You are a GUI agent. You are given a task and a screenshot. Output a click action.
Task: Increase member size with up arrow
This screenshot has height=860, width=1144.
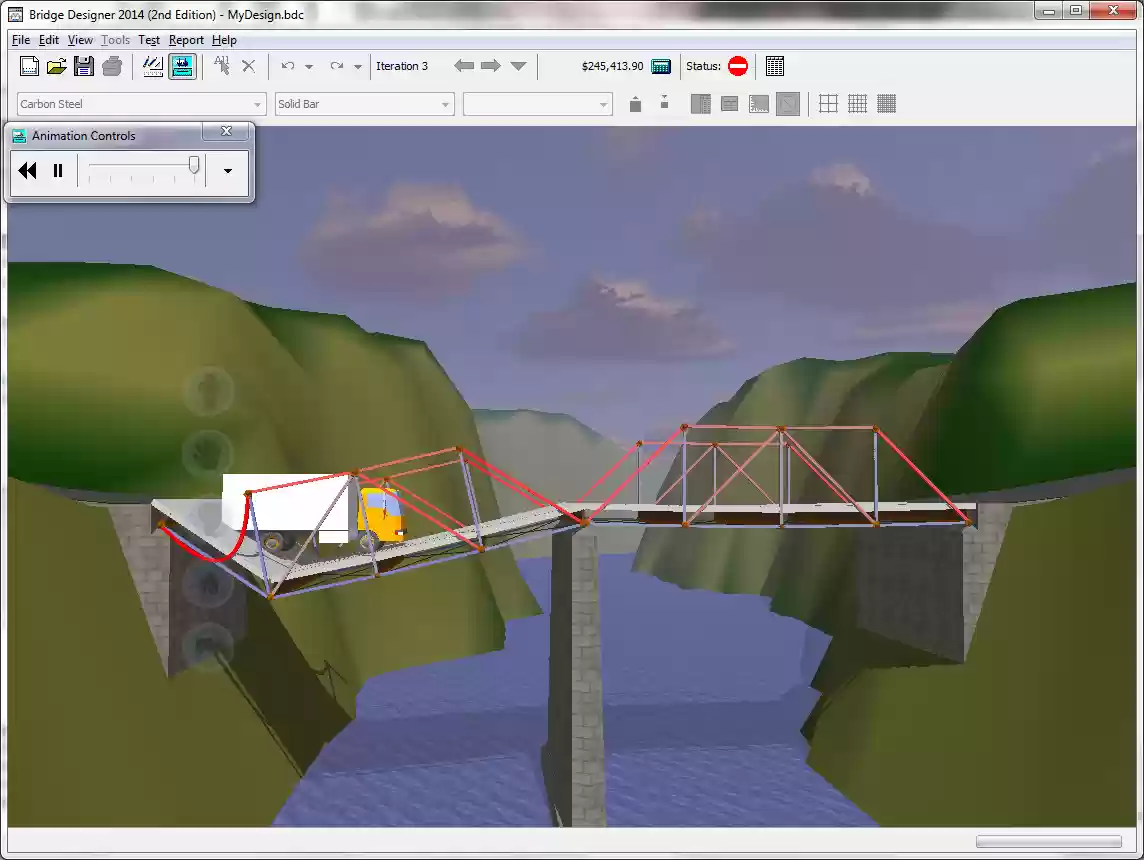635,104
